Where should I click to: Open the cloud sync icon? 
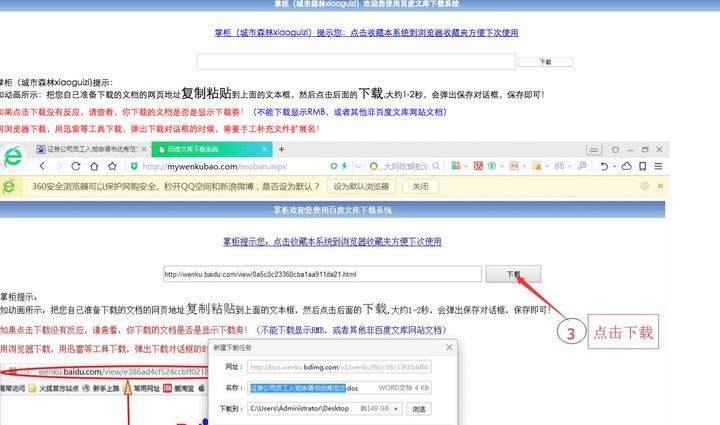click(x=626, y=166)
